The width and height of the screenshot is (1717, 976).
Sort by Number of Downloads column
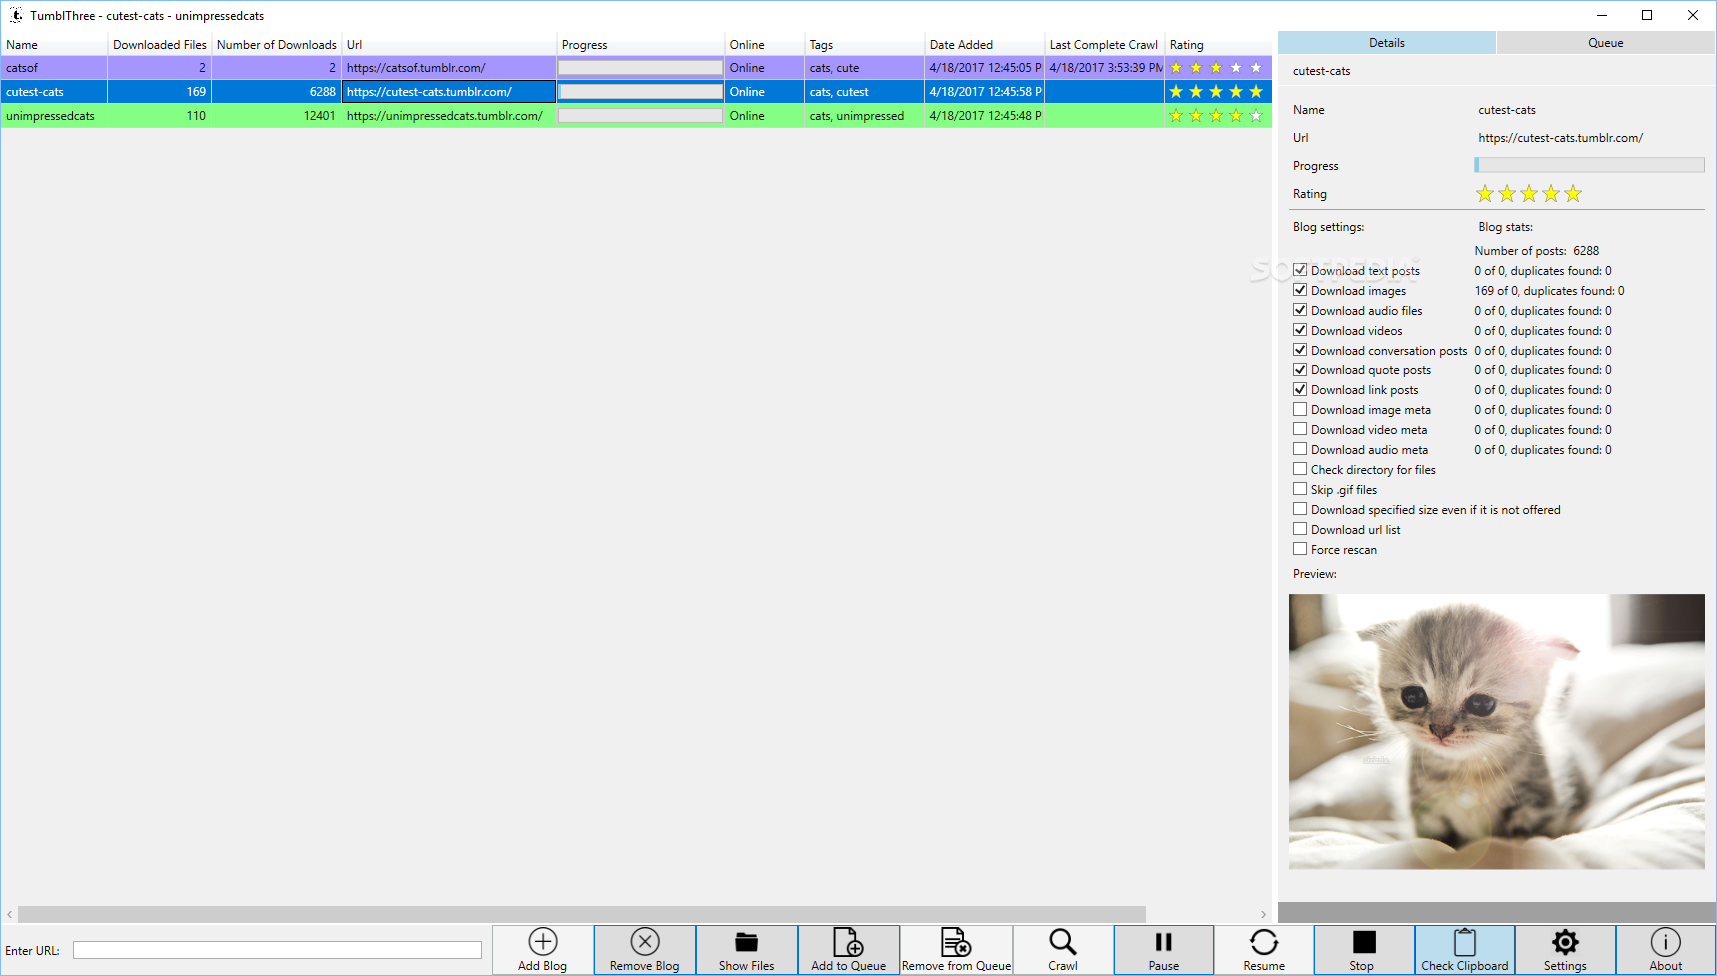[x=277, y=45]
